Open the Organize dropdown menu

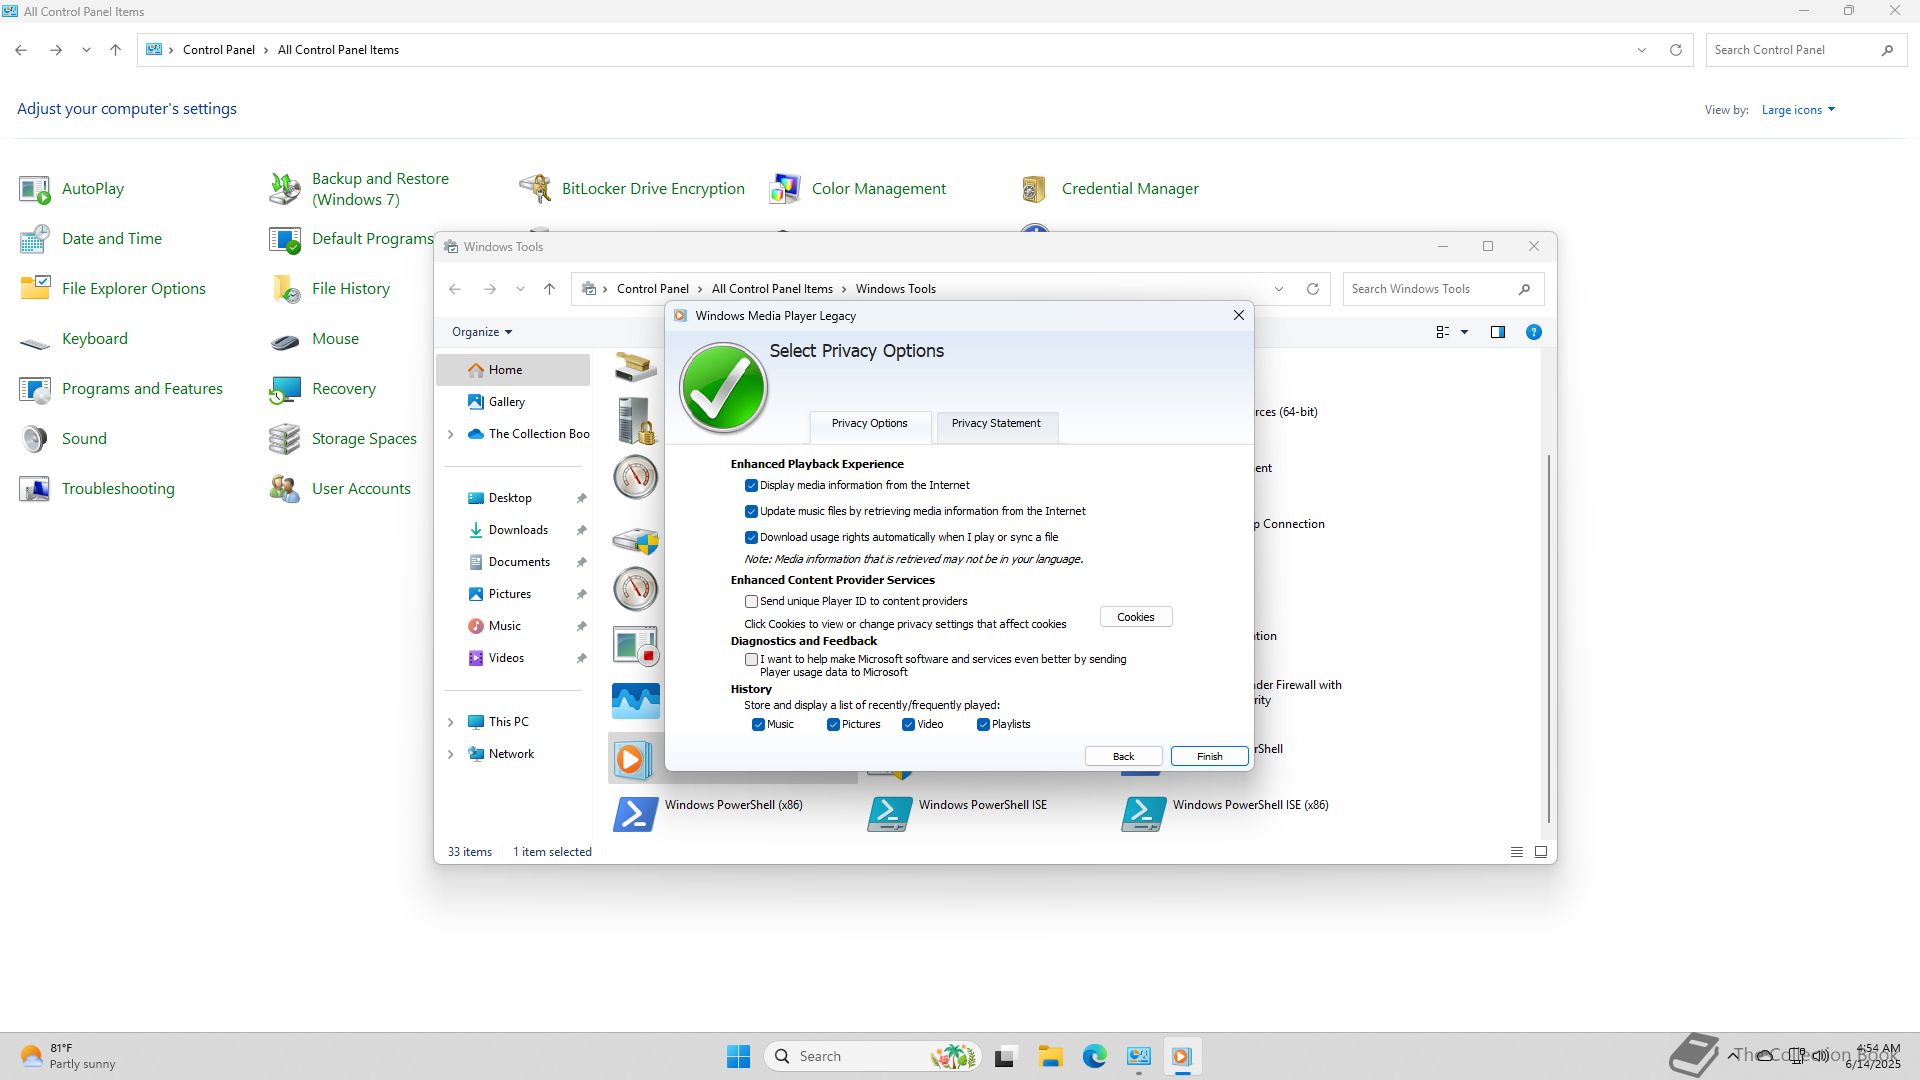tap(481, 332)
